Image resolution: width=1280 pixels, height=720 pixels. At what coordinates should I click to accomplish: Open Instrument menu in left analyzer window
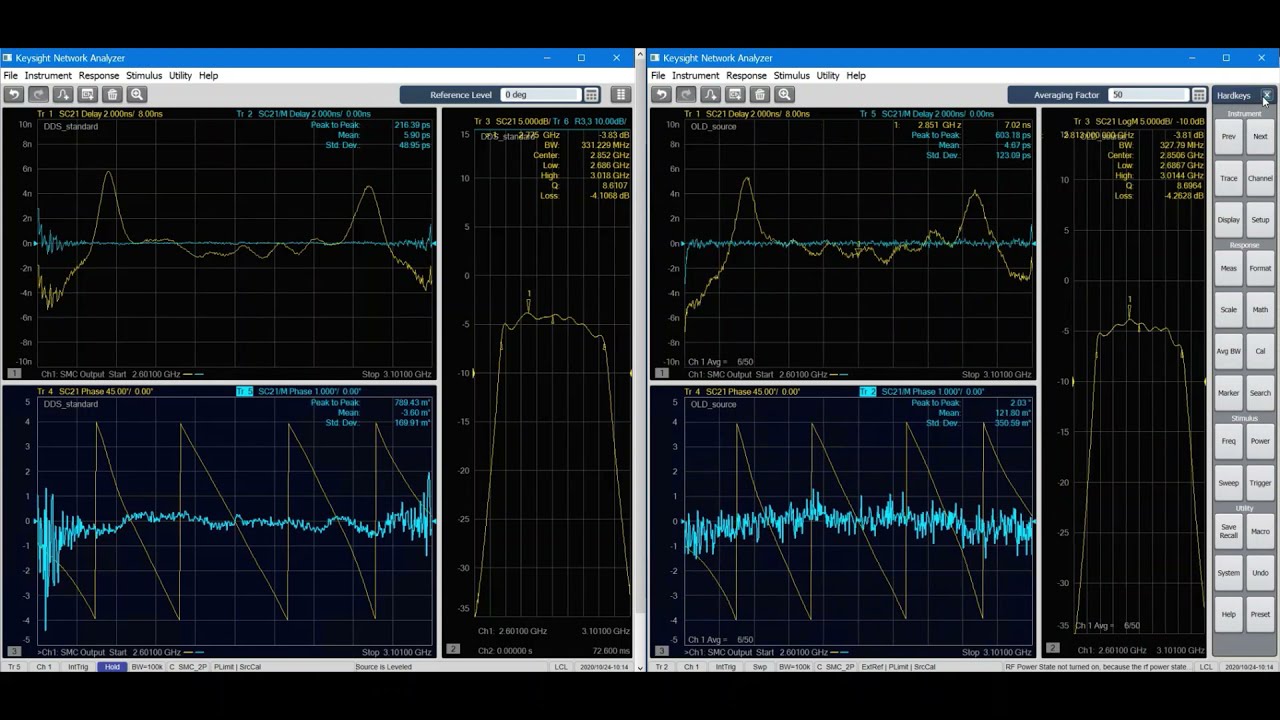click(x=48, y=75)
